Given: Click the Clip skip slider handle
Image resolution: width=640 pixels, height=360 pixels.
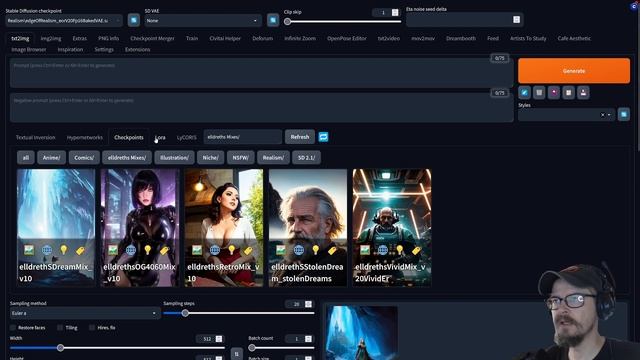Looking at the screenshot, I should pos(287,22).
